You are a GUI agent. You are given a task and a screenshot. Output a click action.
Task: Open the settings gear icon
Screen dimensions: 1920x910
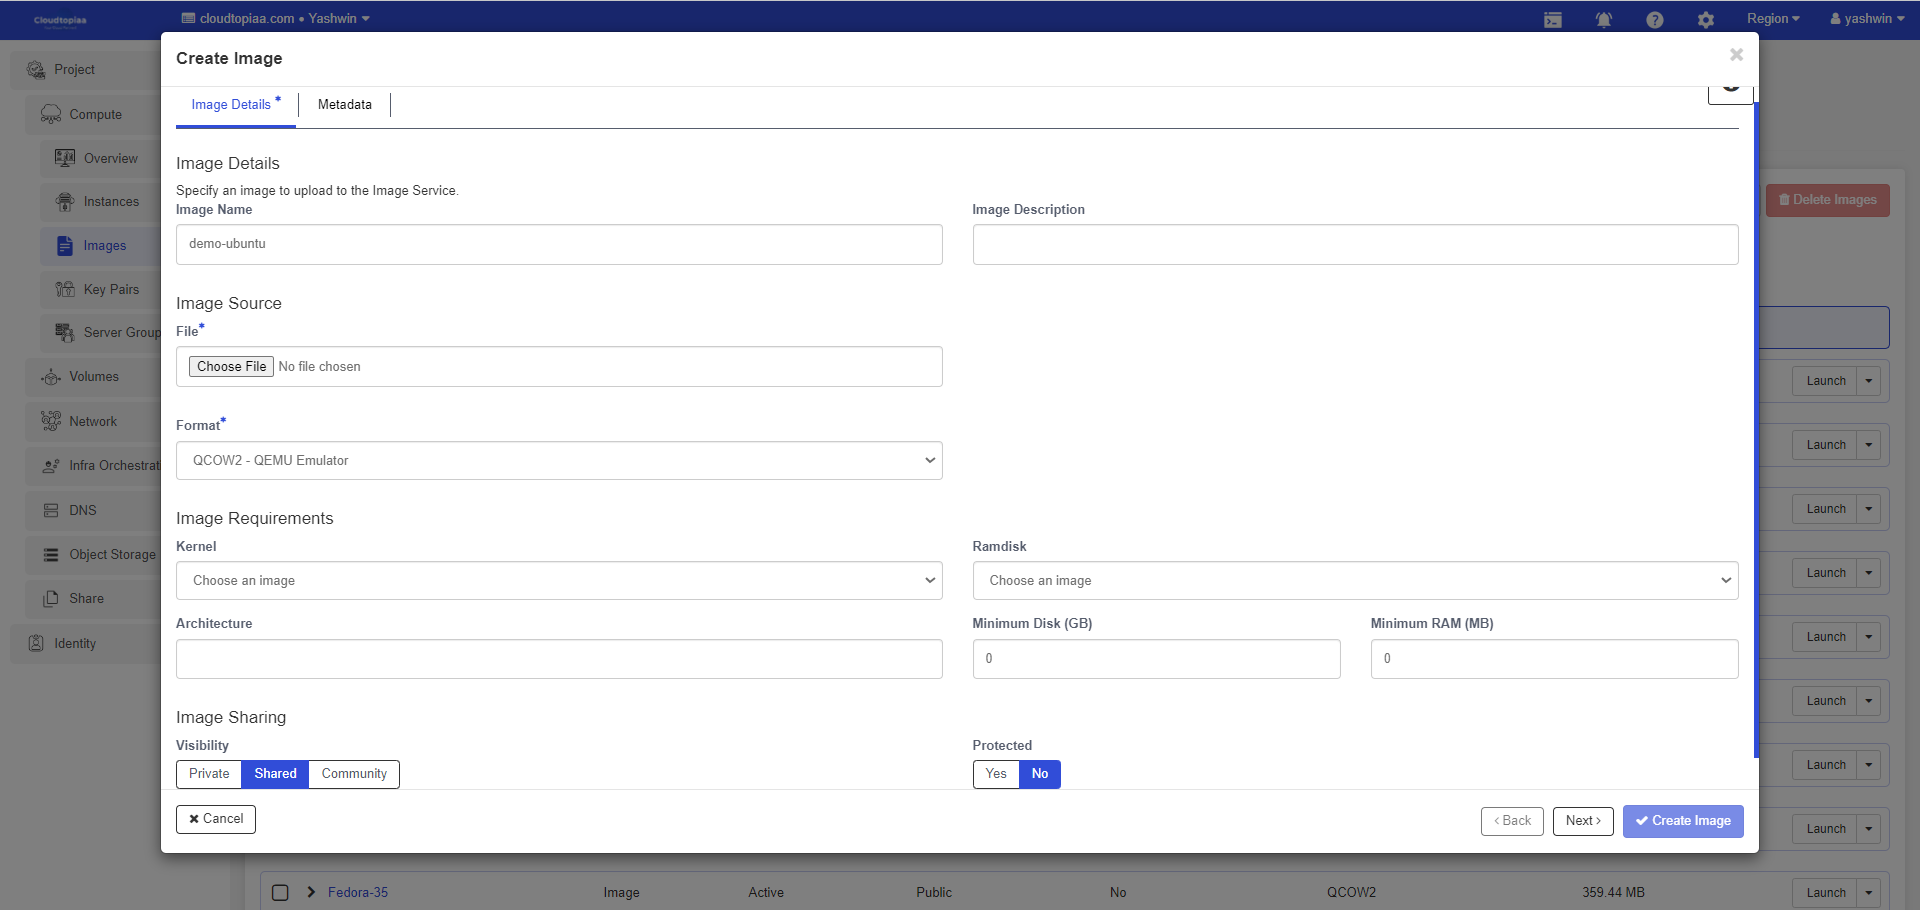tap(1705, 20)
